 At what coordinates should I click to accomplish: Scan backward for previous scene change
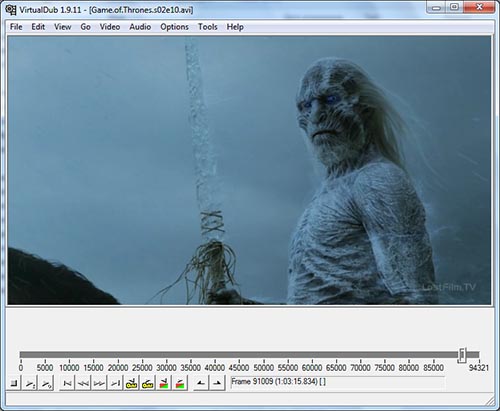tap(164, 383)
